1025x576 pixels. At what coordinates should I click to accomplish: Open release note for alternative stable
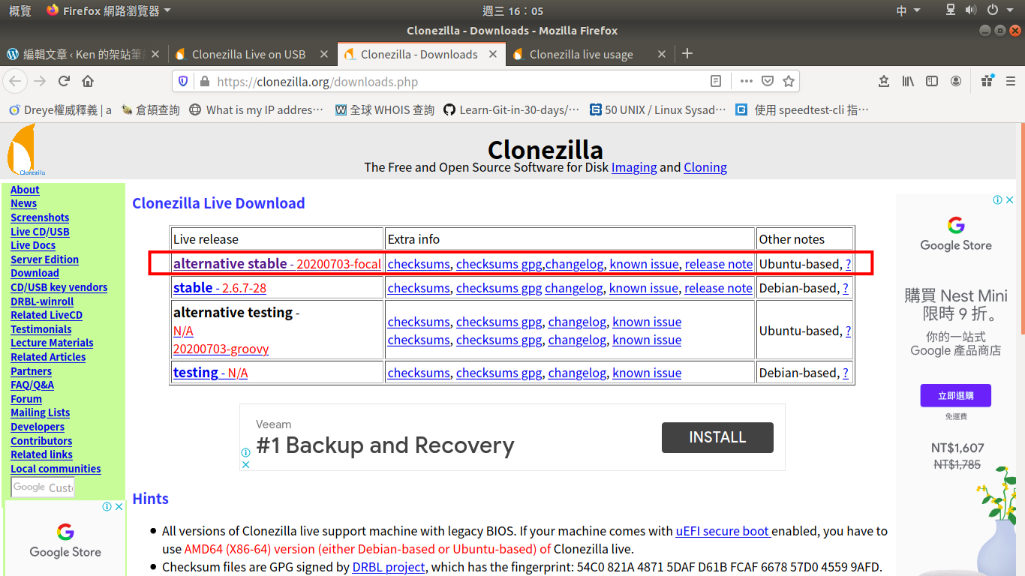[718, 264]
